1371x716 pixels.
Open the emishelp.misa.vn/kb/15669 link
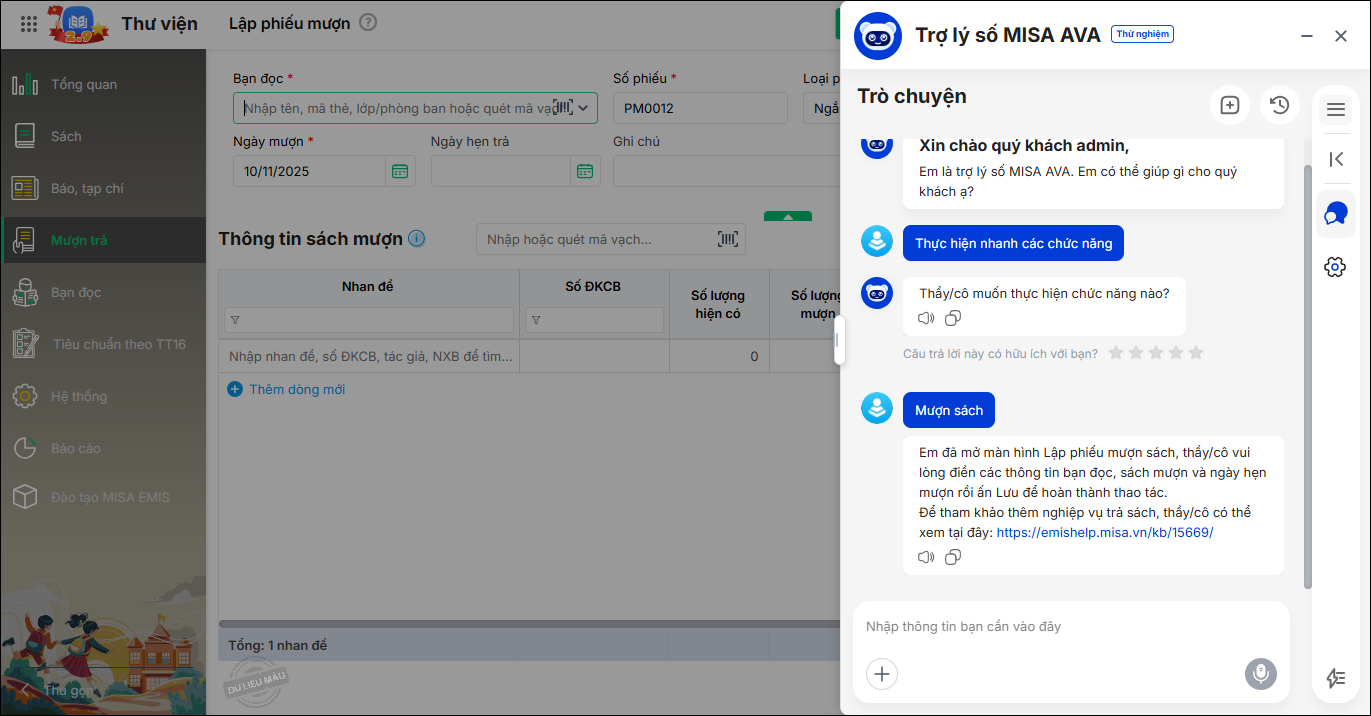1105,533
